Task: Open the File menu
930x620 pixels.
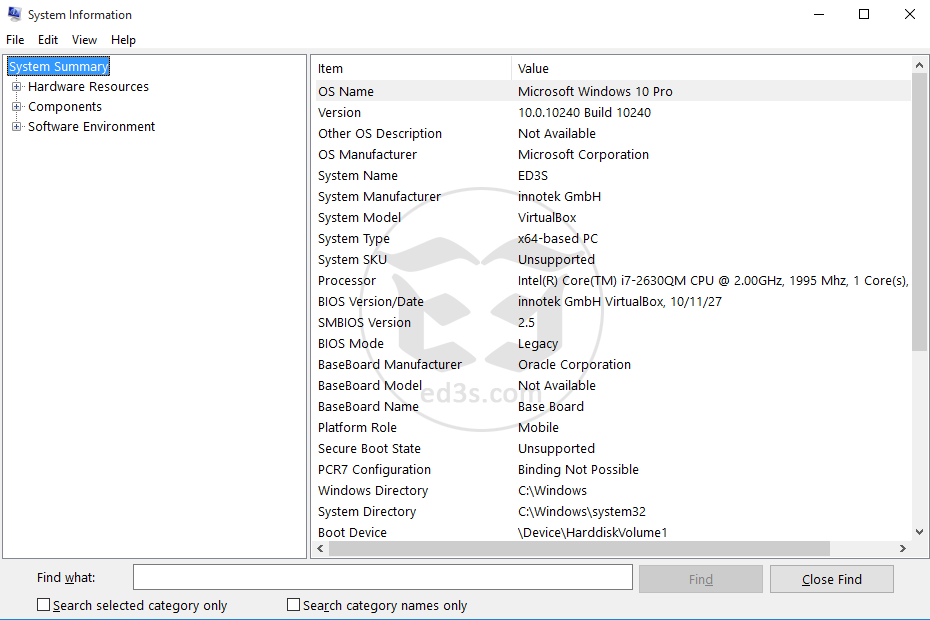Action: point(15,40)
